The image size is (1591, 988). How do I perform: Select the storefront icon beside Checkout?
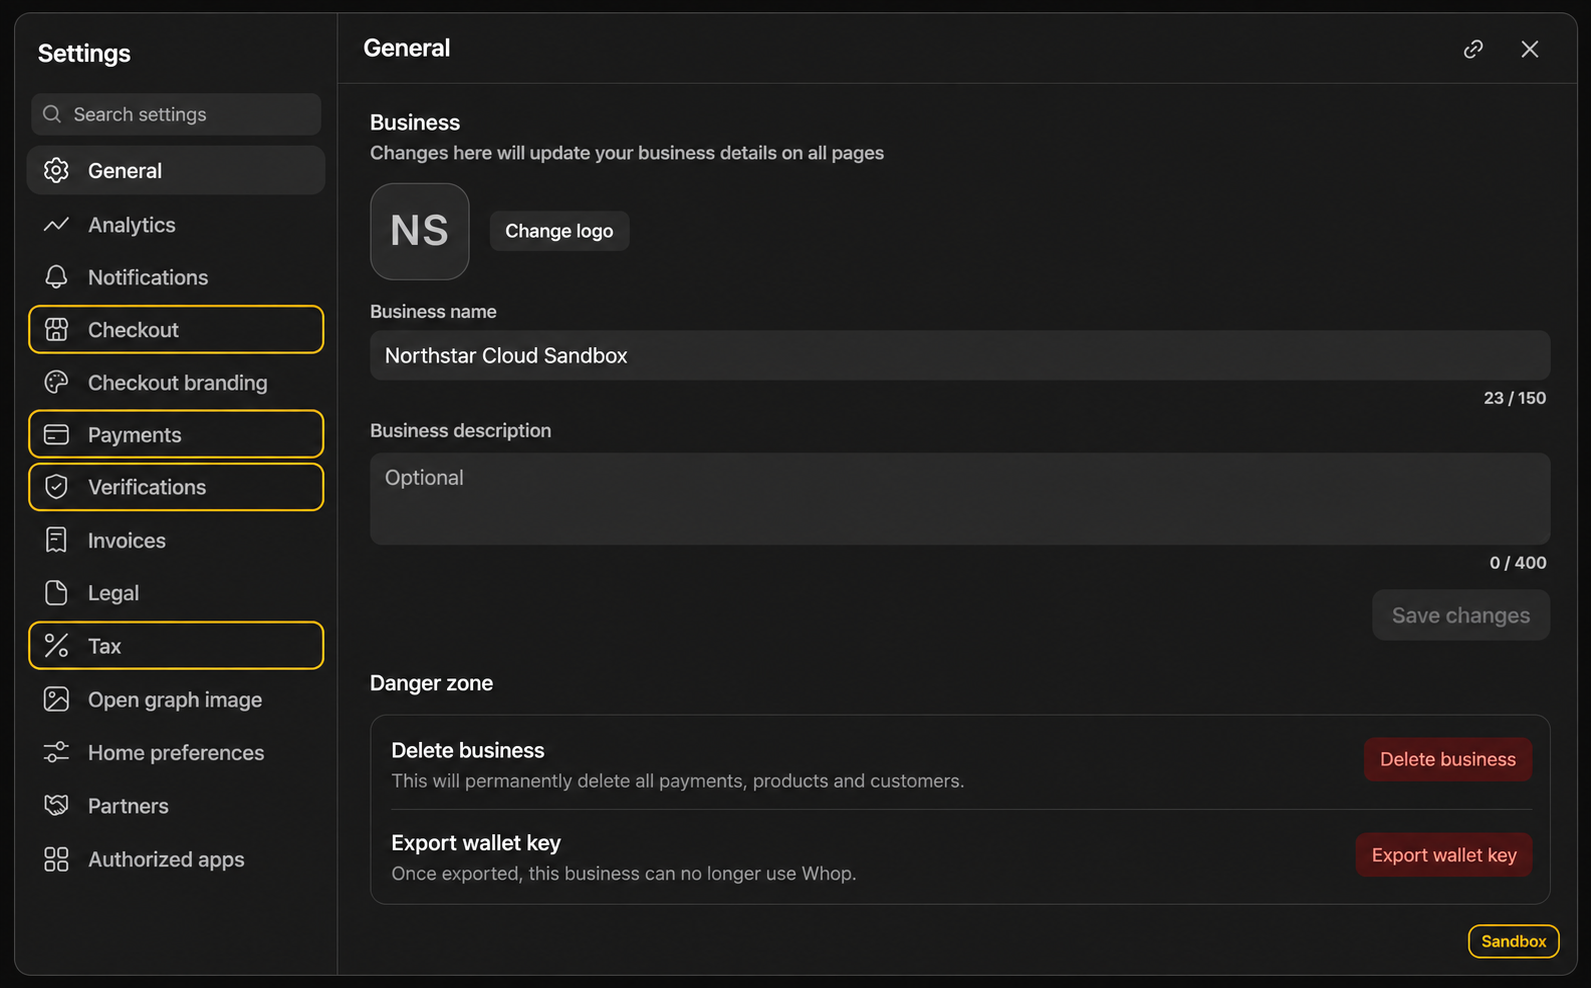click(x=57, y=329)
